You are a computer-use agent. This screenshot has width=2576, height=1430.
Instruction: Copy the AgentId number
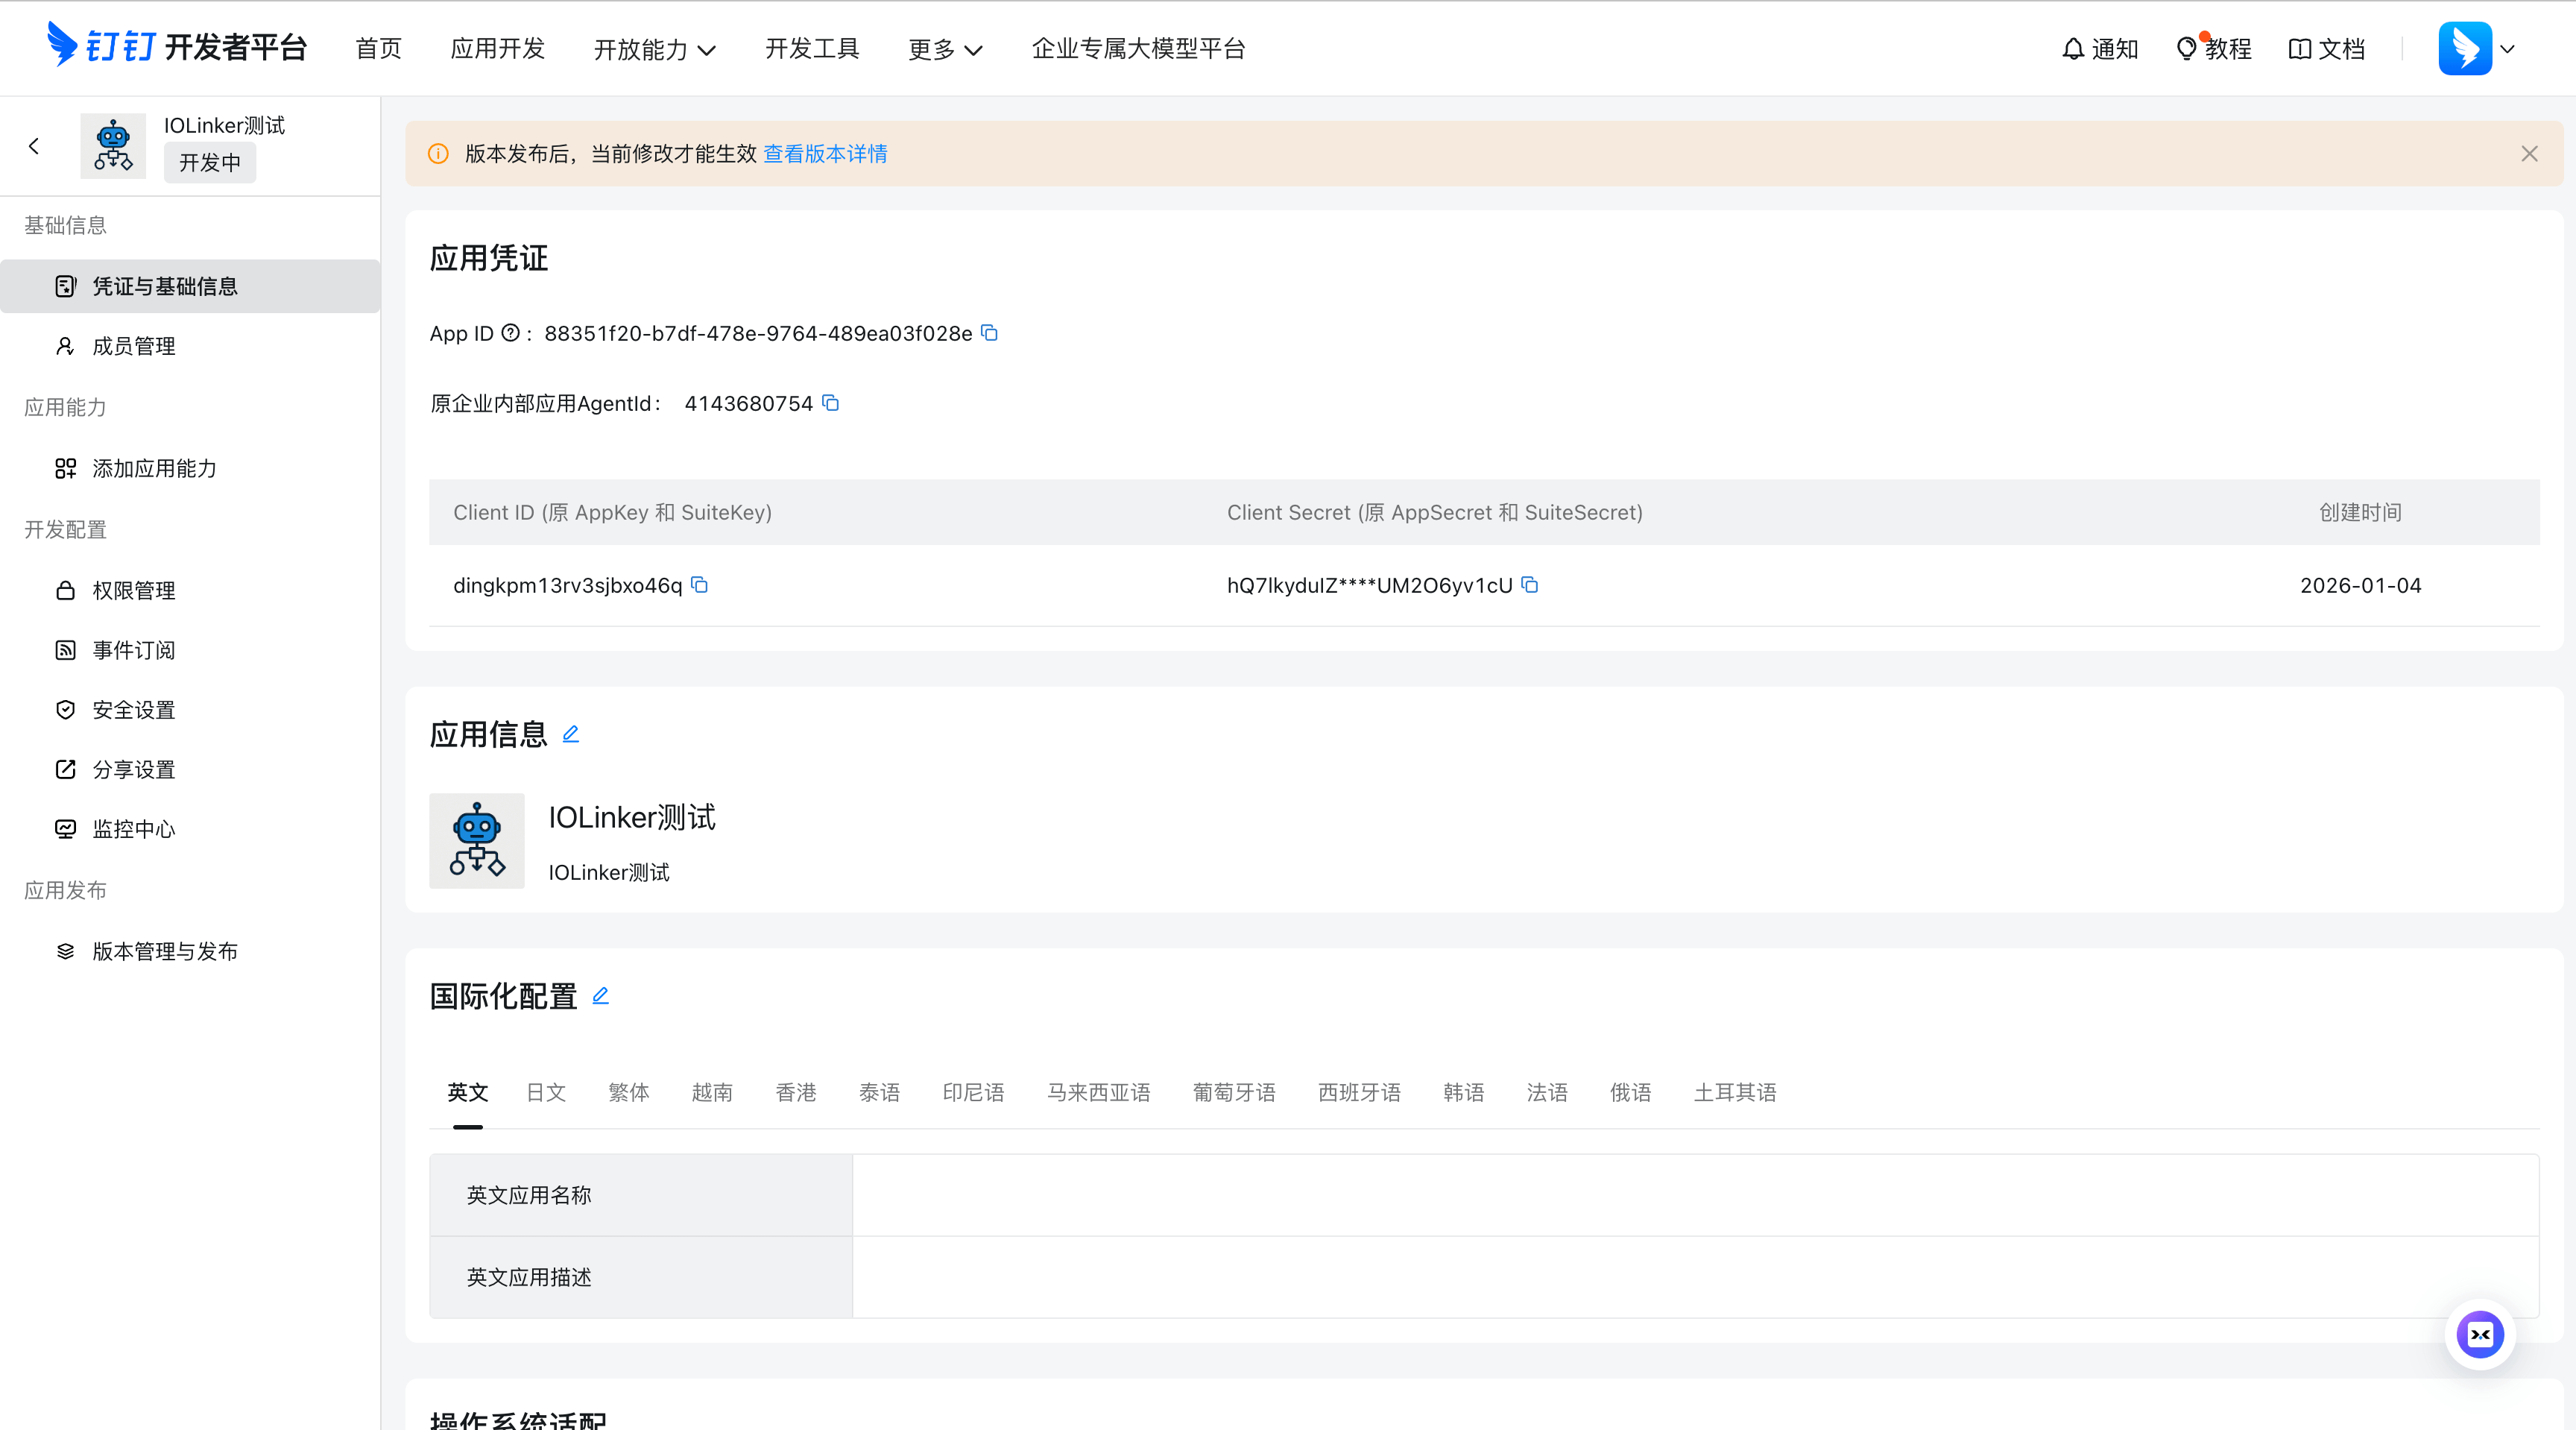click(830, 403)
